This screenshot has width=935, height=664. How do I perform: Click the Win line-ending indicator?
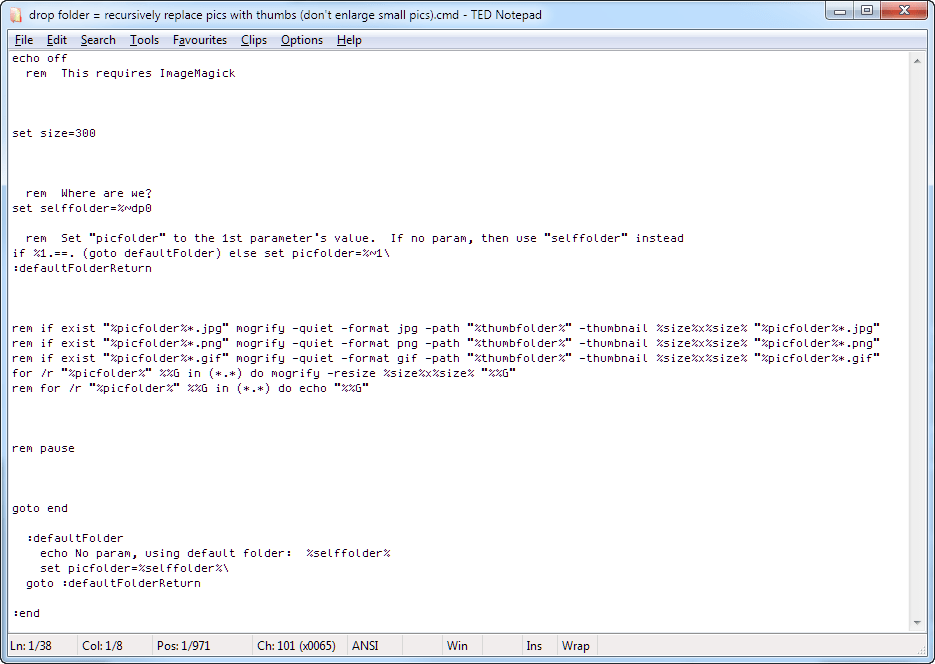(x=457, y=646)
